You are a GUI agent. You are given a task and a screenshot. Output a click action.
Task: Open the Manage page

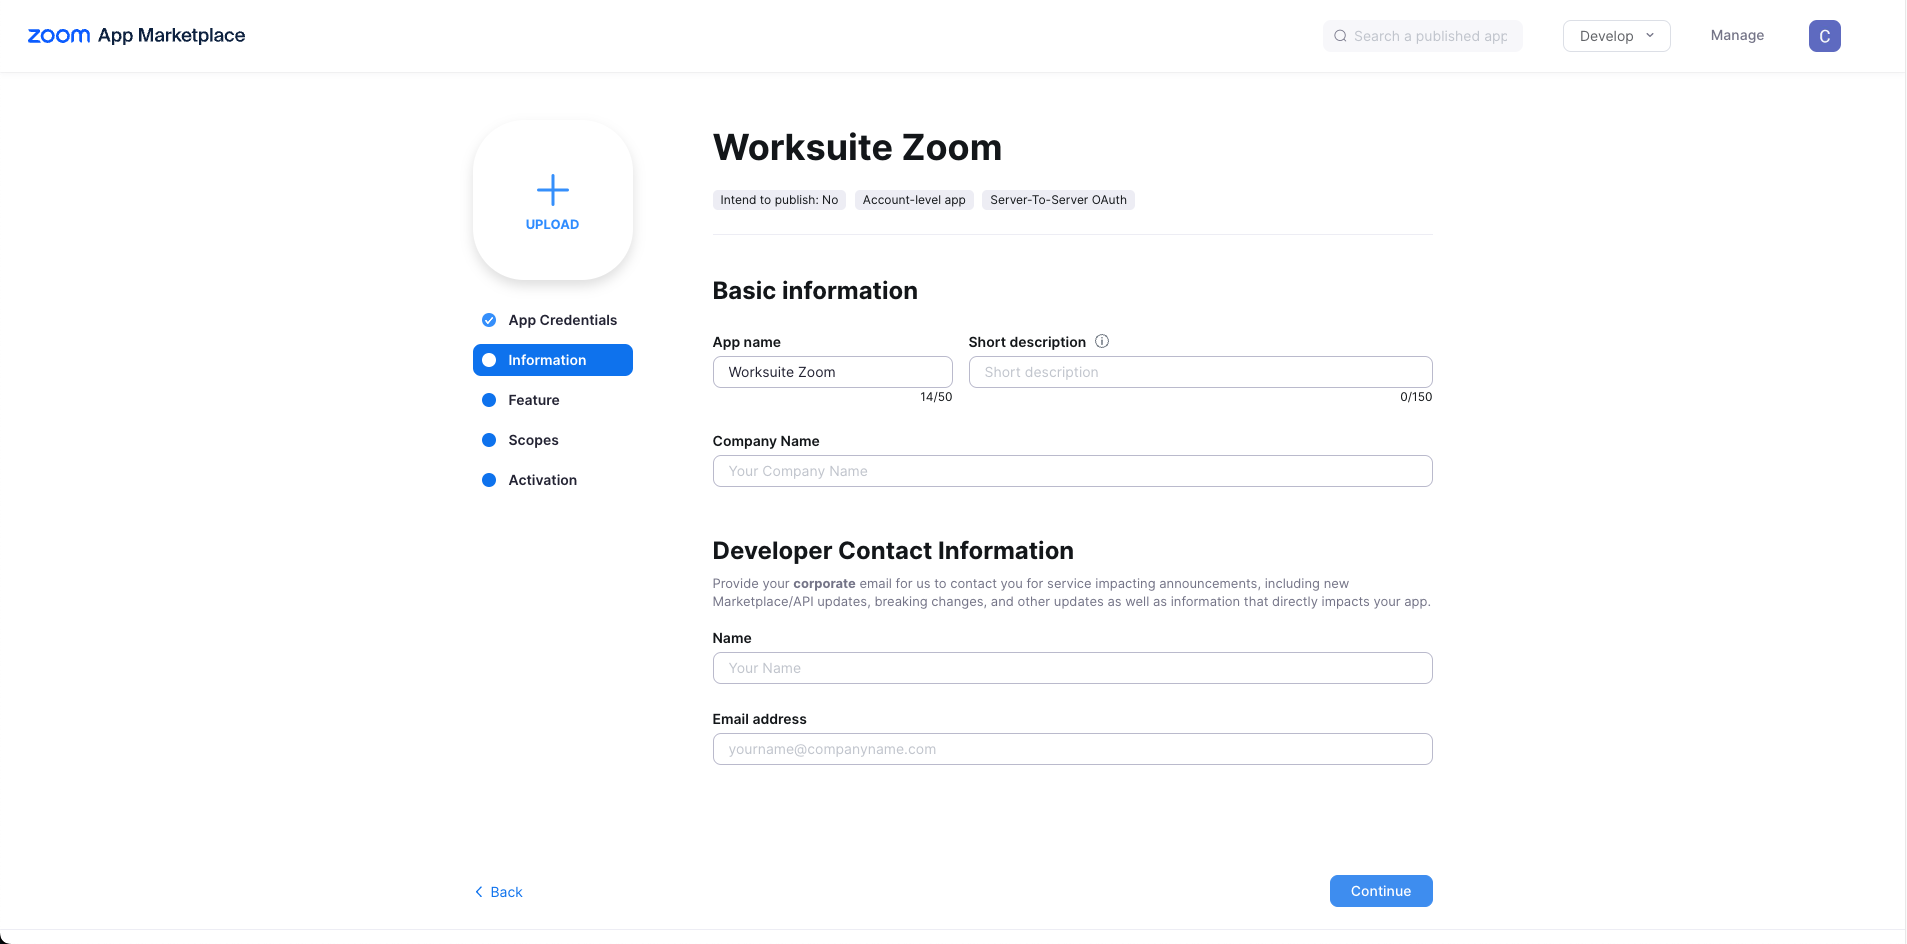1737,35
